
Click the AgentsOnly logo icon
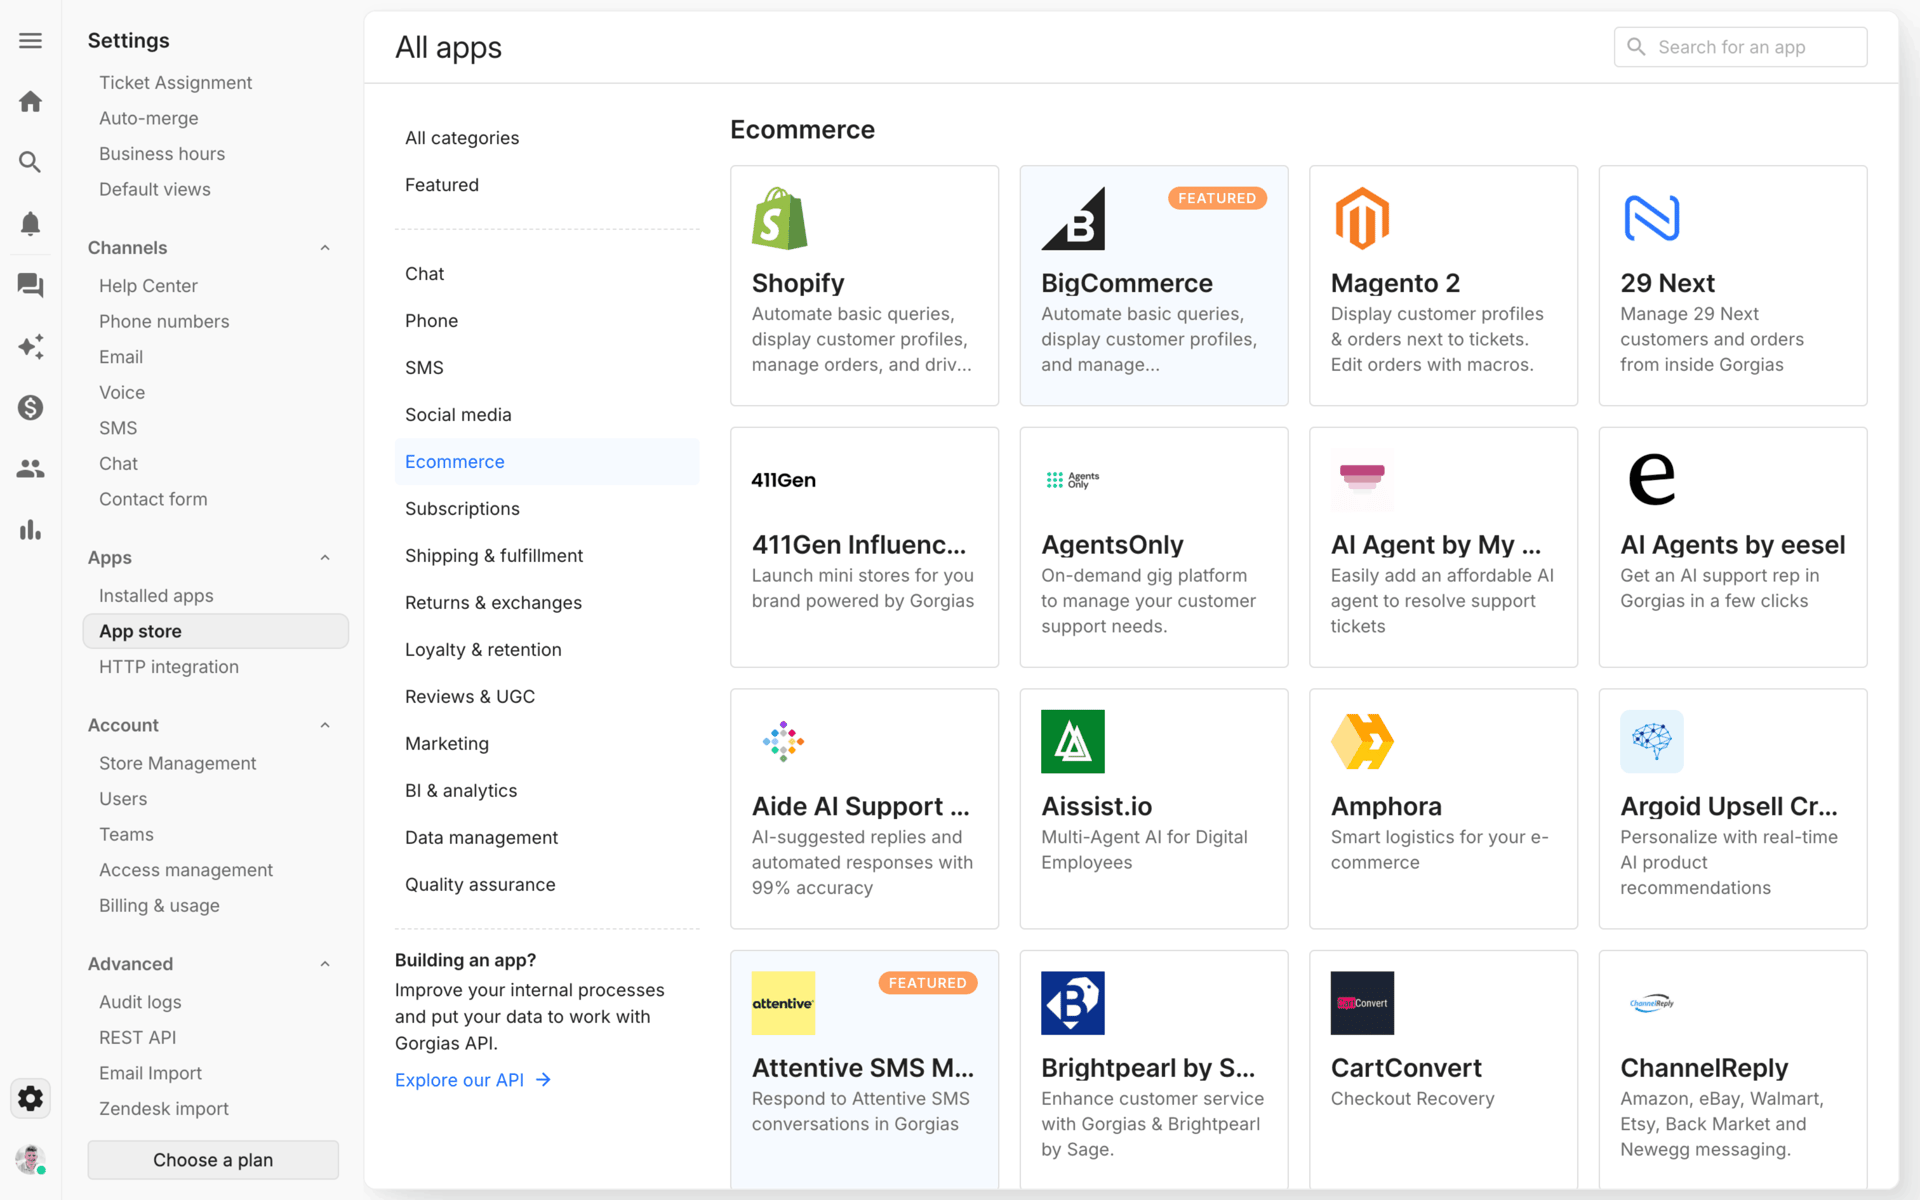pos(1072,480)
